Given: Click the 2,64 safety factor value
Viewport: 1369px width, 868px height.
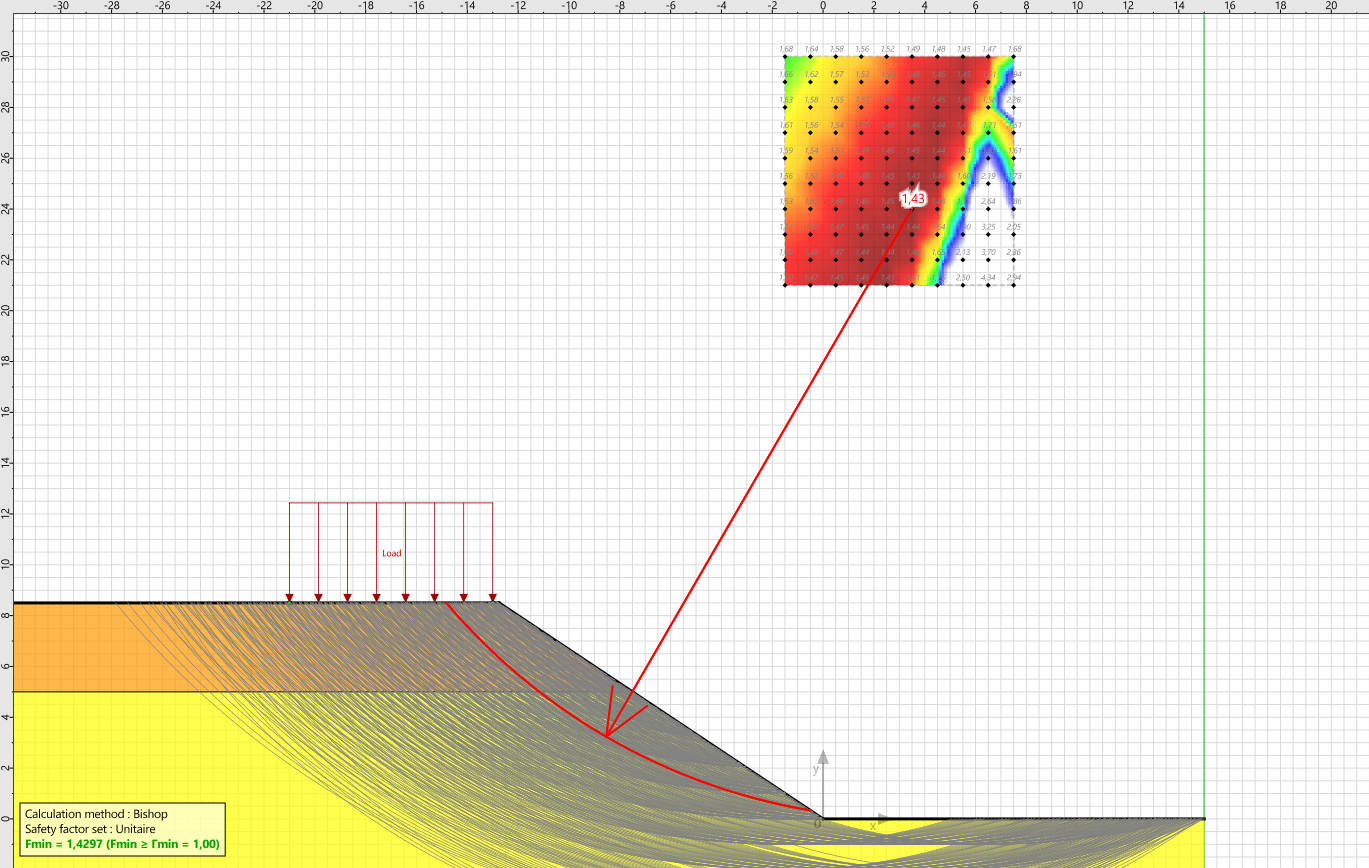Looking at the screenshot, I should (x=988, y=201).
